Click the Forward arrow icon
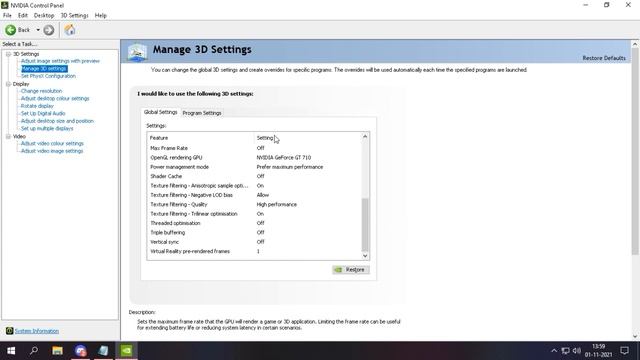The height and width of the screenshot is (360, 640). point(49,30)
